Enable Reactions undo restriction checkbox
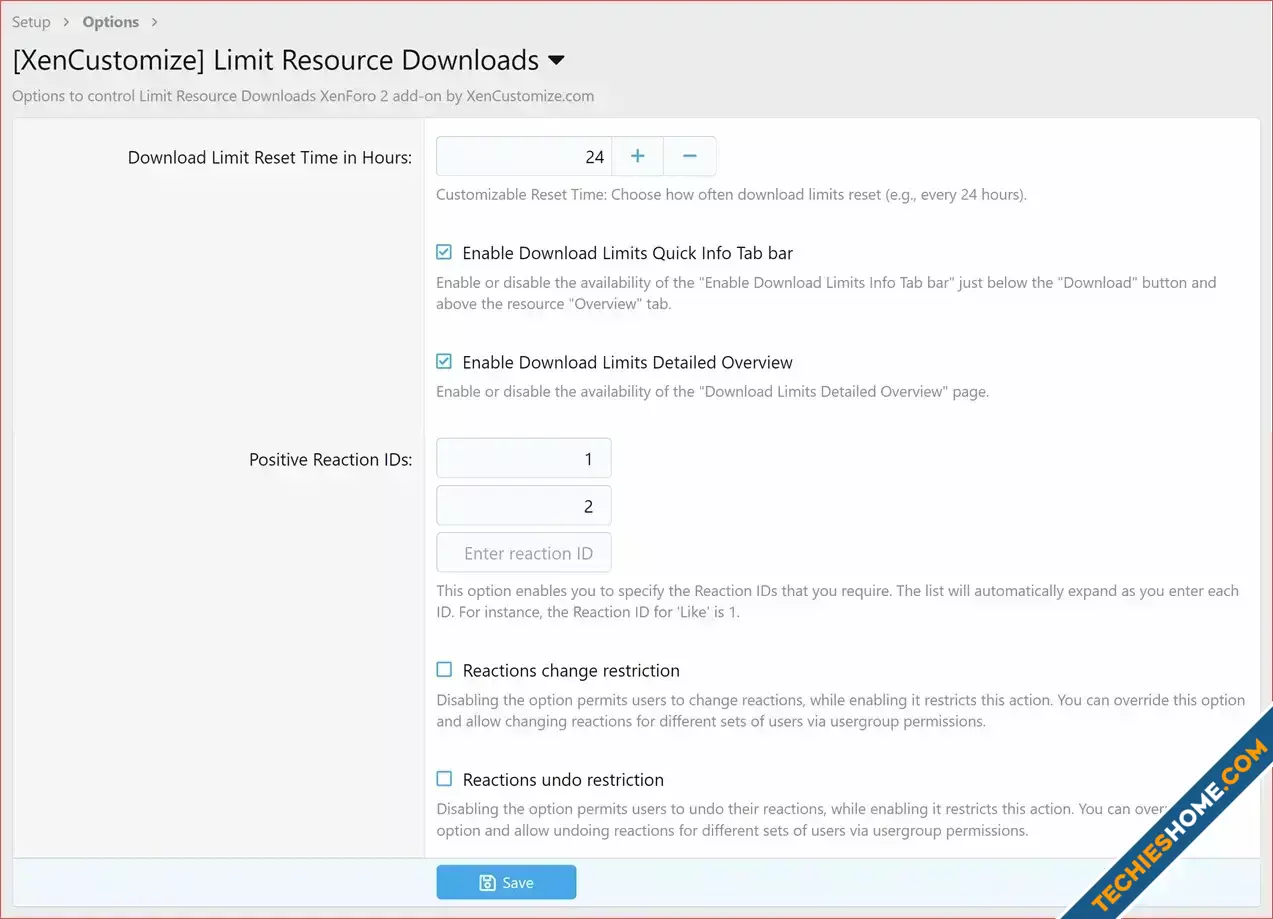The image size is (1273, 919). tap(444, 779)
